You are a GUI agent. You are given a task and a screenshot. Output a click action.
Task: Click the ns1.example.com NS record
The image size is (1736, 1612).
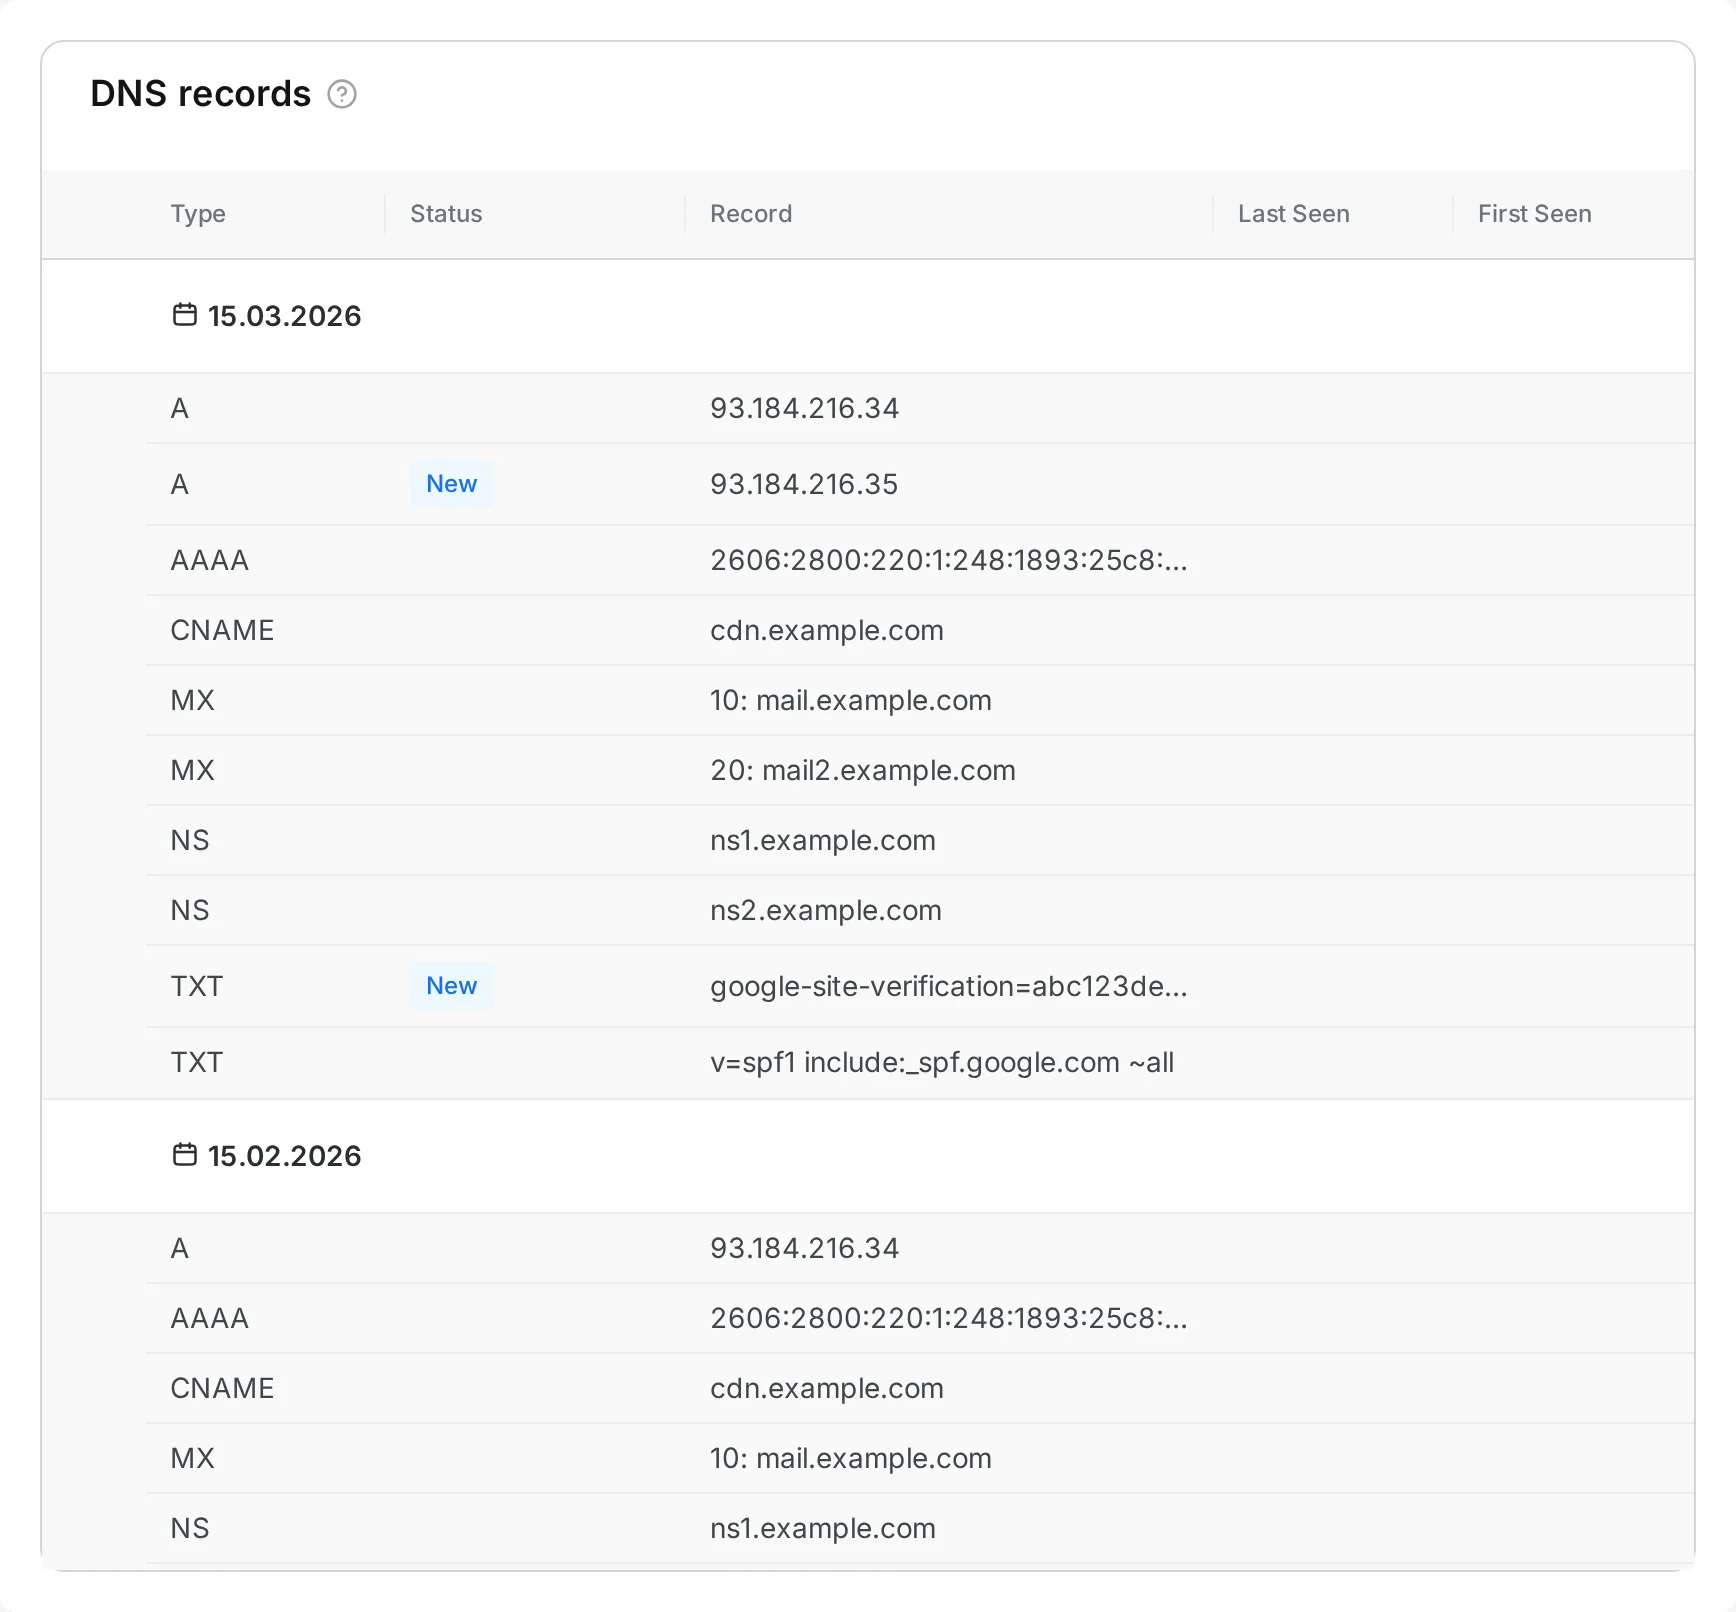[822, 840]
